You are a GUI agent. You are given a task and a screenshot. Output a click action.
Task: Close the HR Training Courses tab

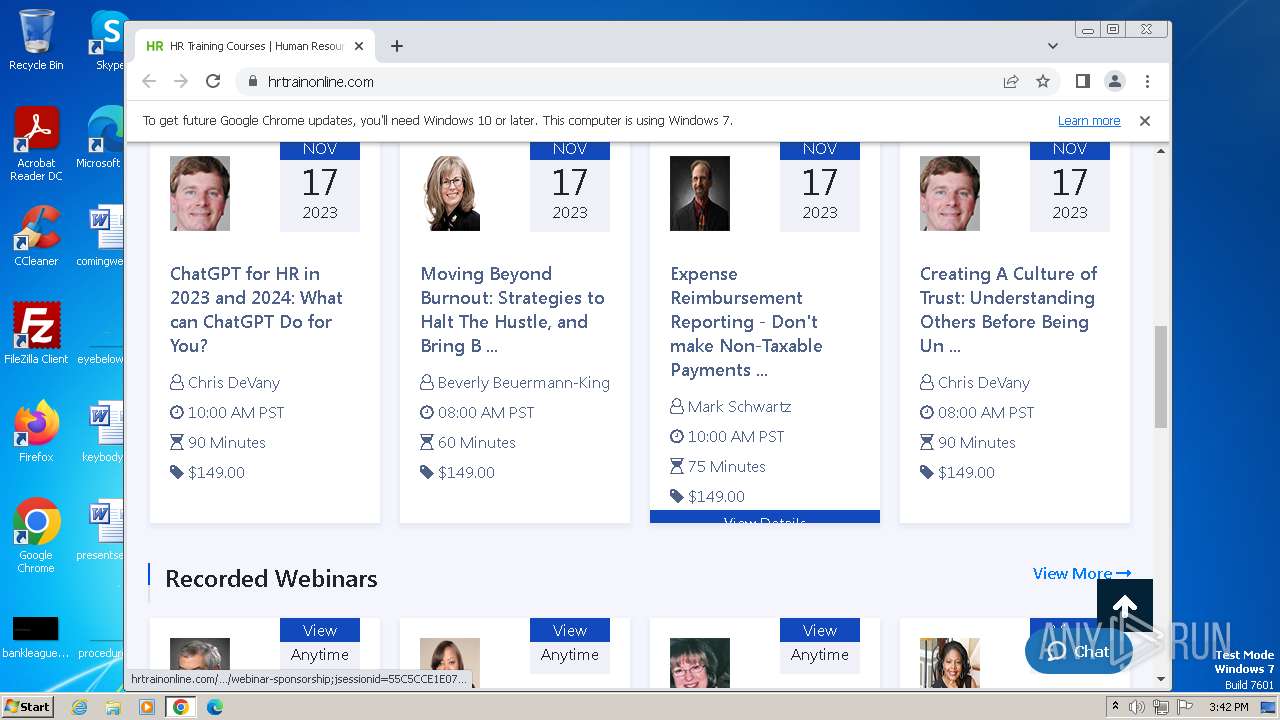pos(359,46)
